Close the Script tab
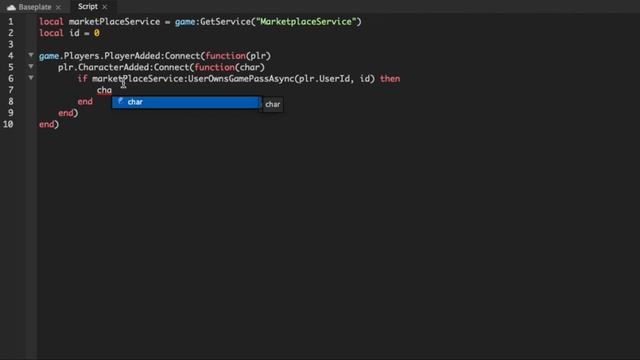 click(x=105, y=7)
